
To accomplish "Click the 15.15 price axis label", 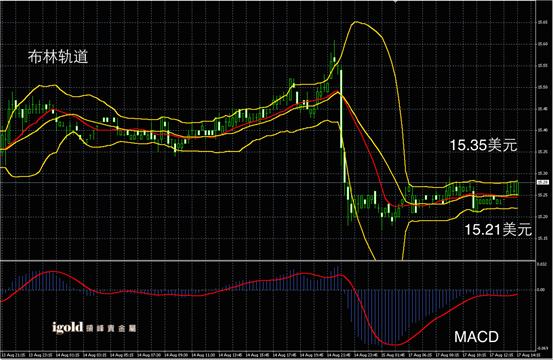I will pyautogui.click(x=542, y=238).
